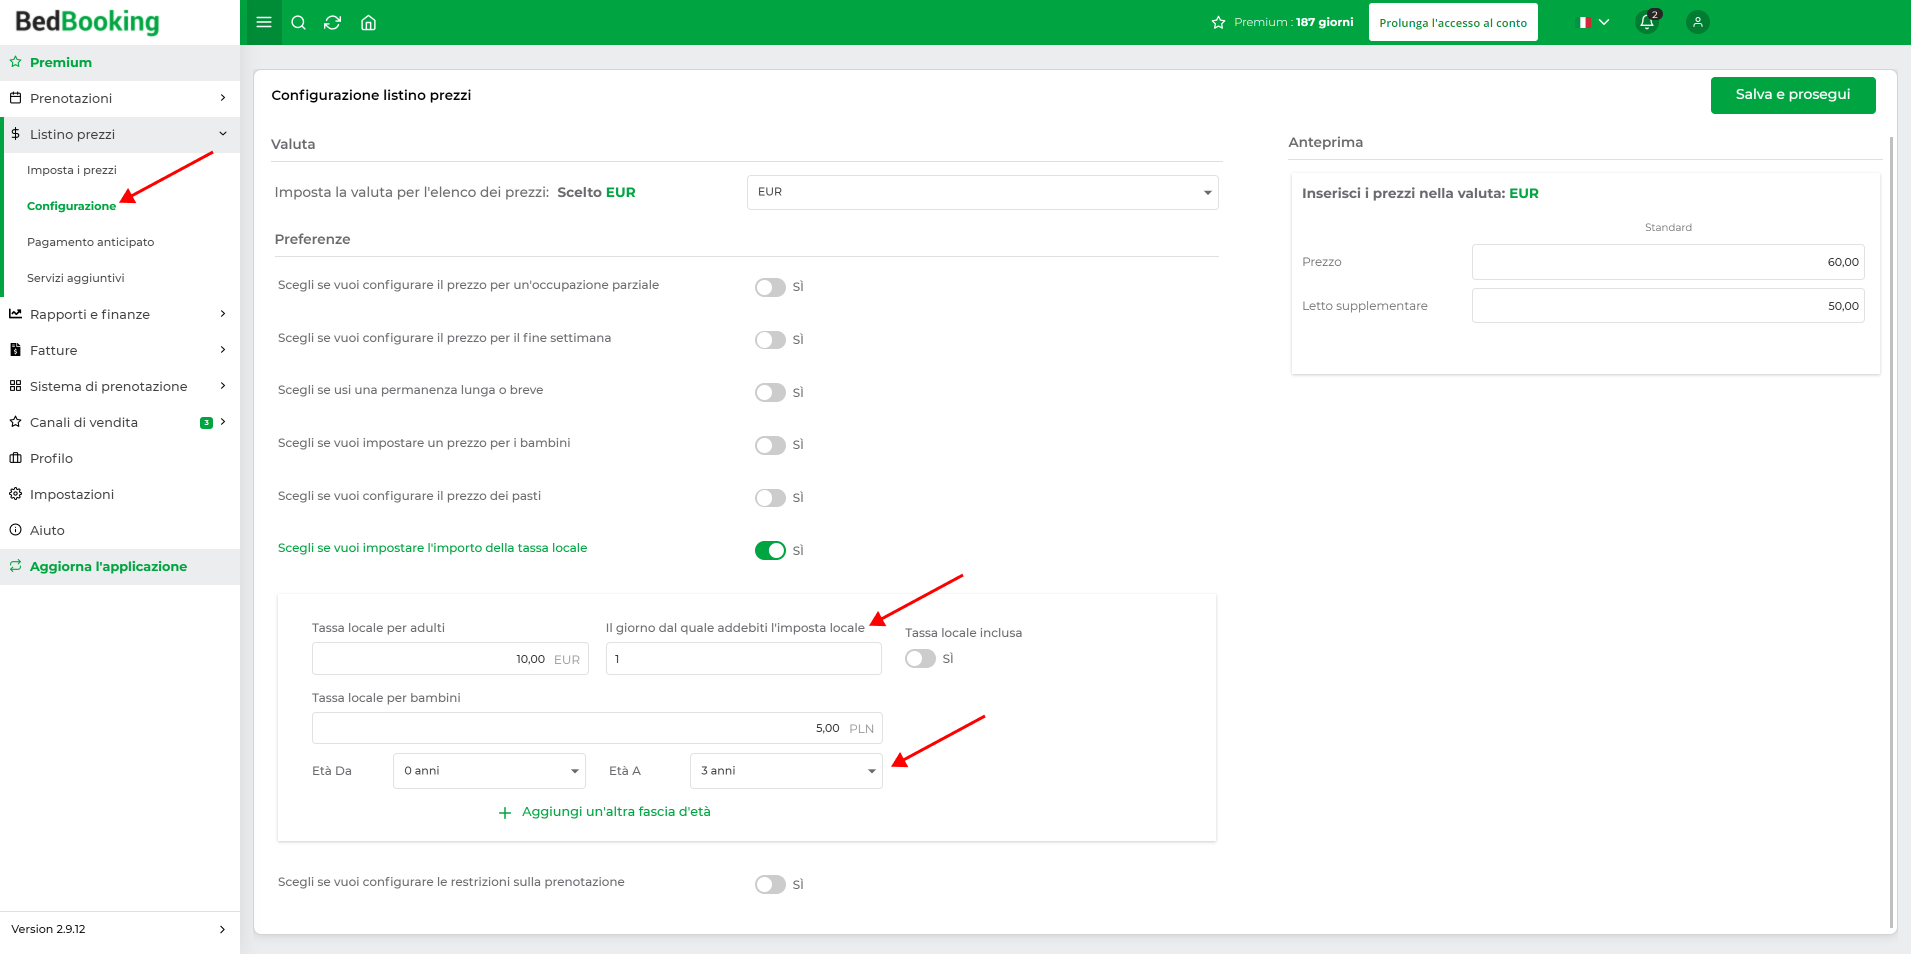The height and width of the screenshot is (954, 1911).
Task: Open the language selector chevron
Action: [x=1604, y=22]
